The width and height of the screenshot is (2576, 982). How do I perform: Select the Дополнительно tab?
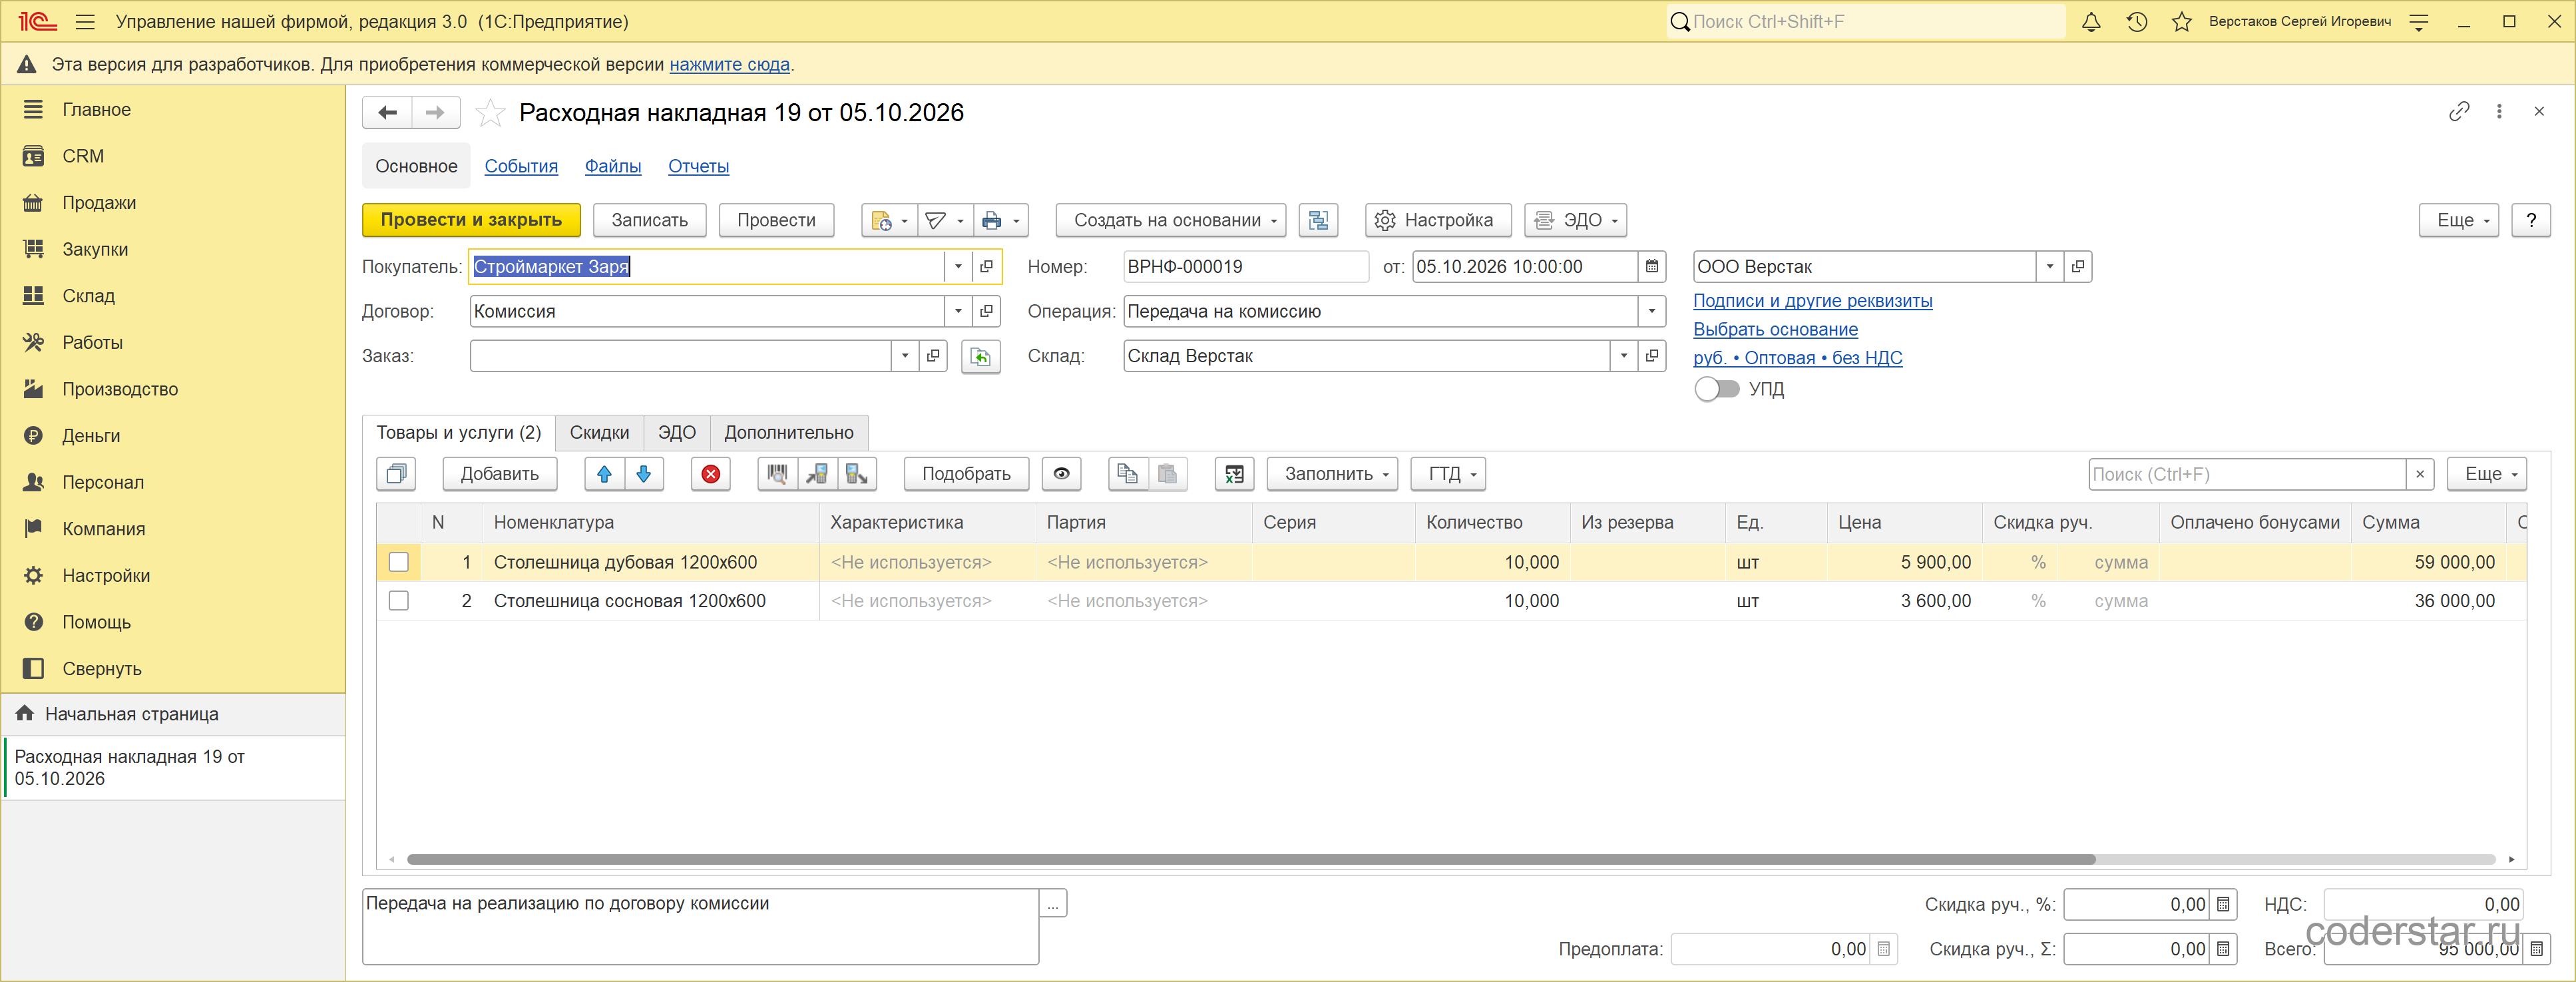coord(789,433)
